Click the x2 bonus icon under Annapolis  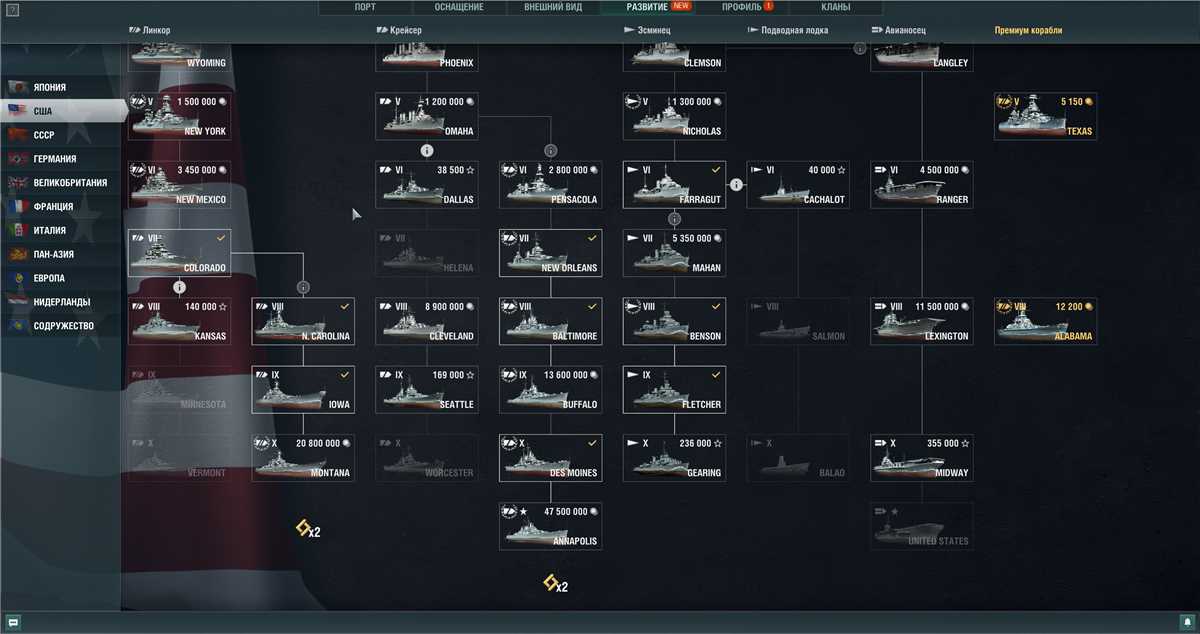[555, 584]
